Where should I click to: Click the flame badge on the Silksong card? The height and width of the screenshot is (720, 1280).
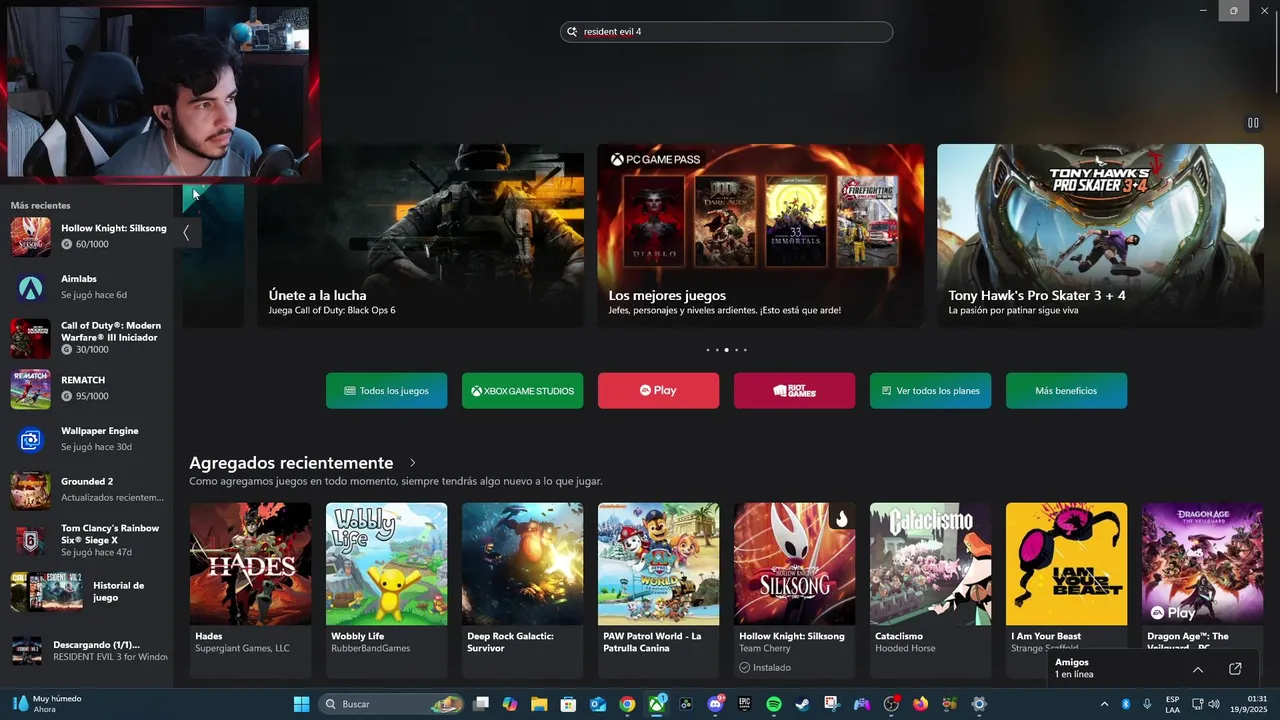(x=841, y=518)
